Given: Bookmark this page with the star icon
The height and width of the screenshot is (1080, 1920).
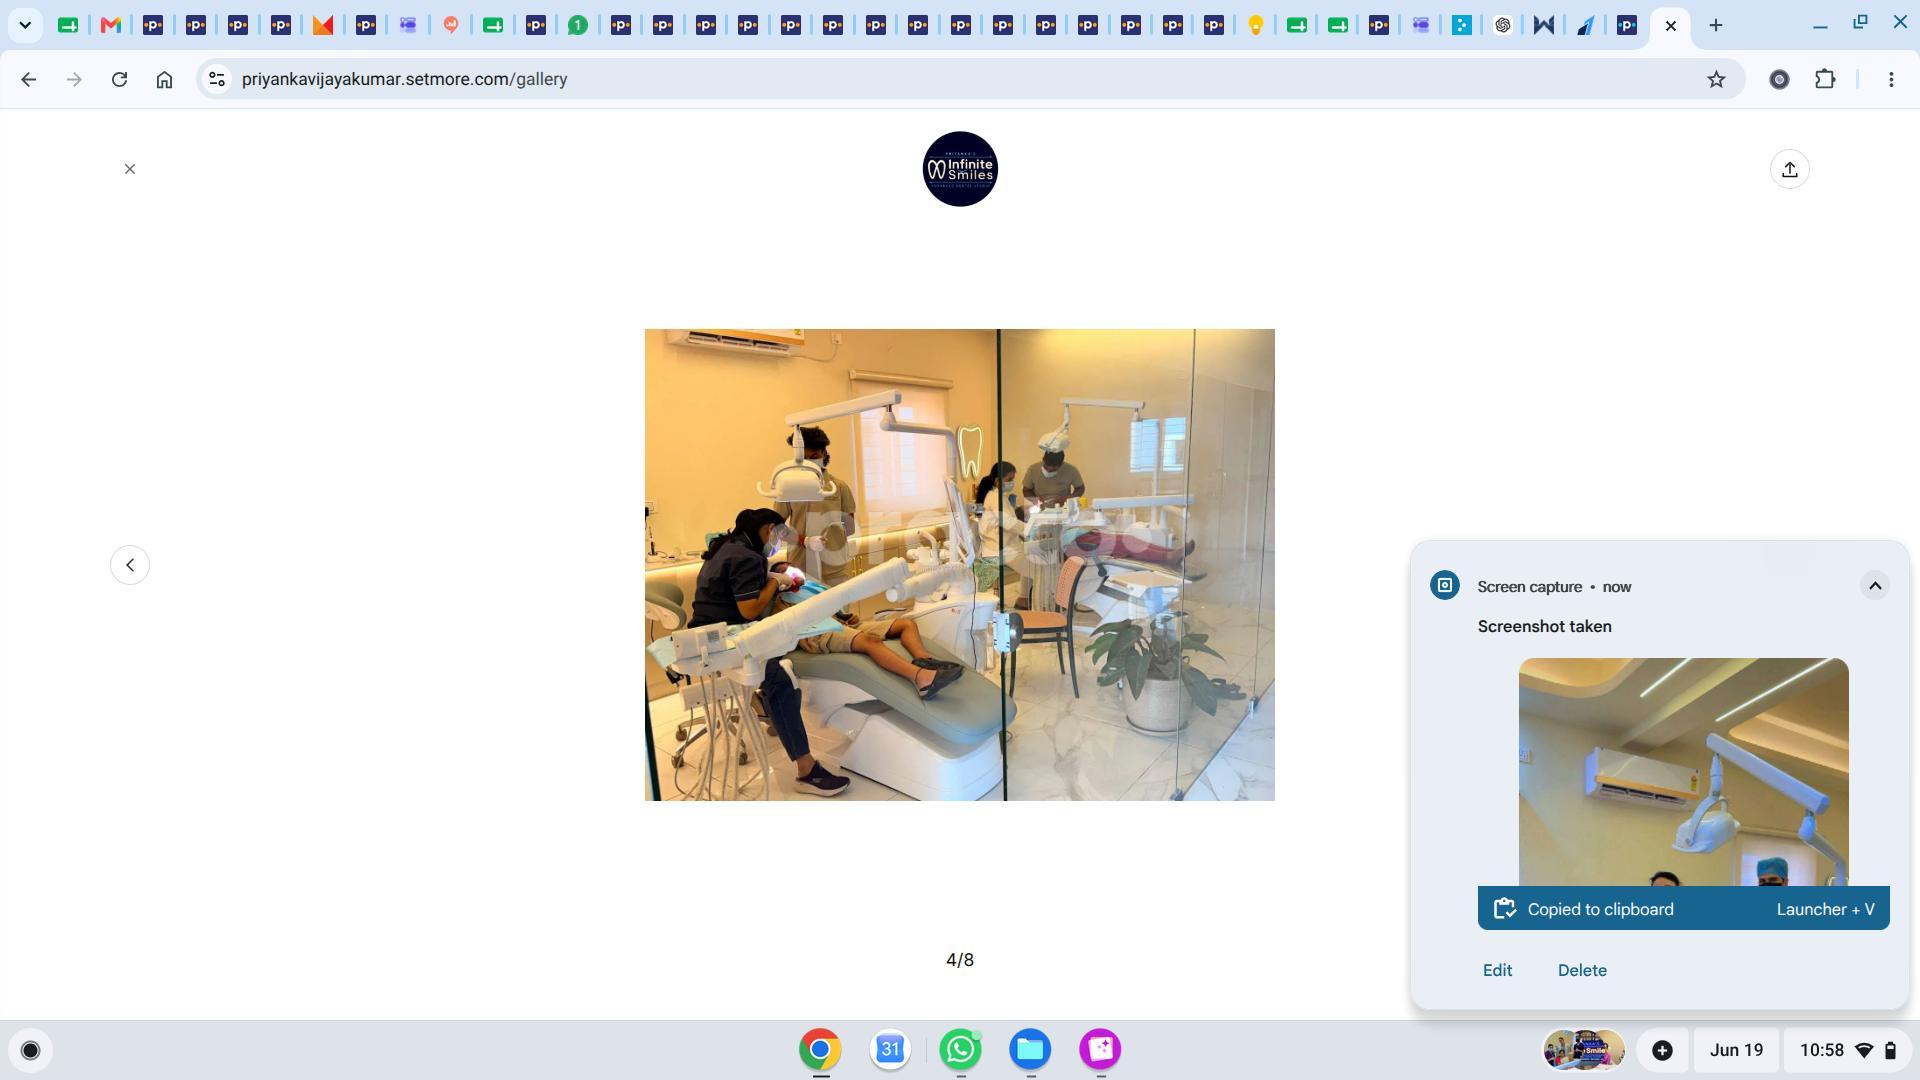Looking at the screenshot, I should pyautogui.click(x=1716, y=79).
